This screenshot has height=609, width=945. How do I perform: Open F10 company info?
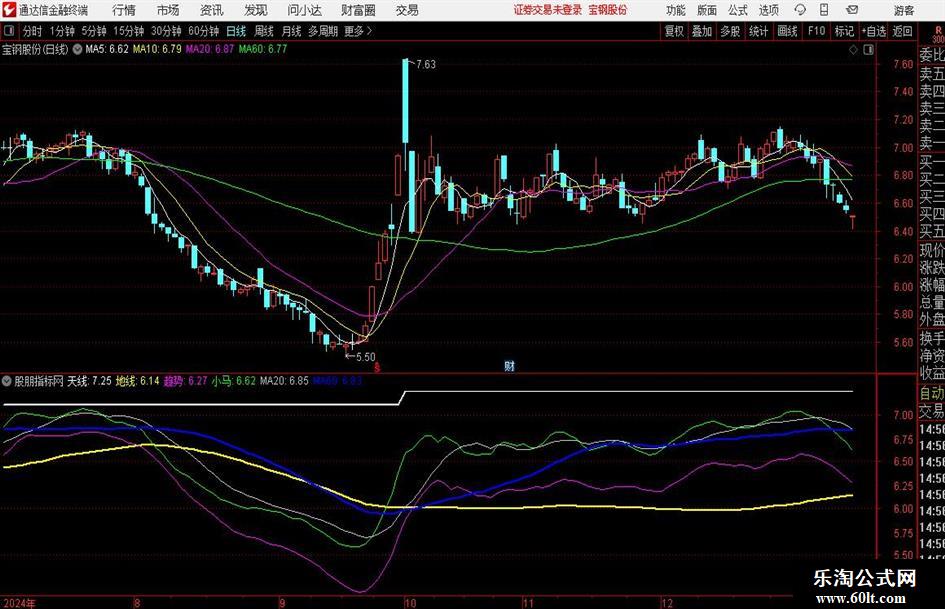[816, 31]
